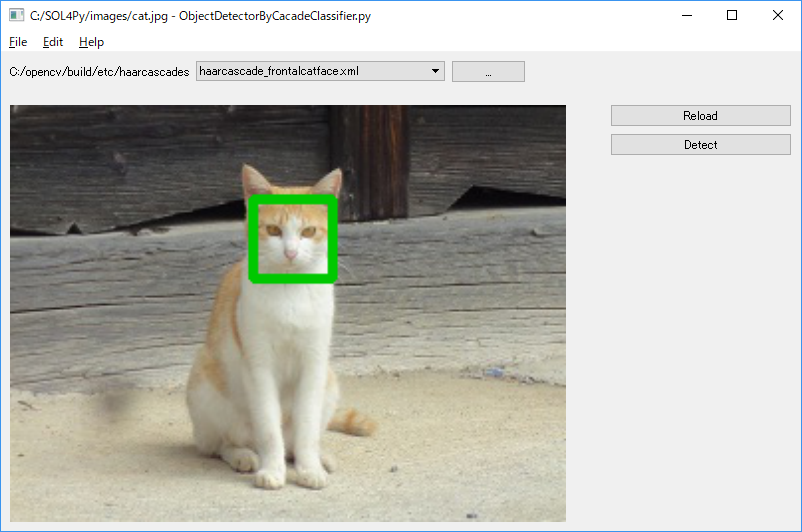Open the Help menu
The height and width of the screenshot is (532, 802).
coord(91,42)
